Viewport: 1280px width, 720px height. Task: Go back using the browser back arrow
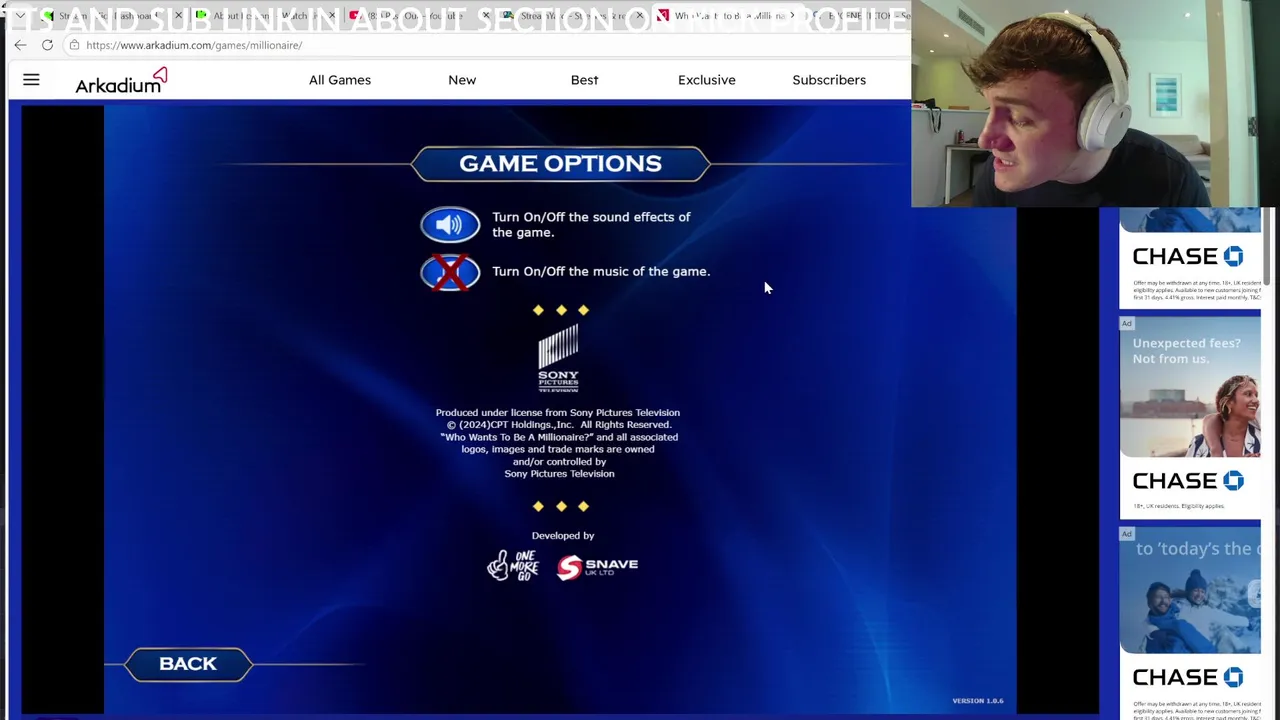20,45
